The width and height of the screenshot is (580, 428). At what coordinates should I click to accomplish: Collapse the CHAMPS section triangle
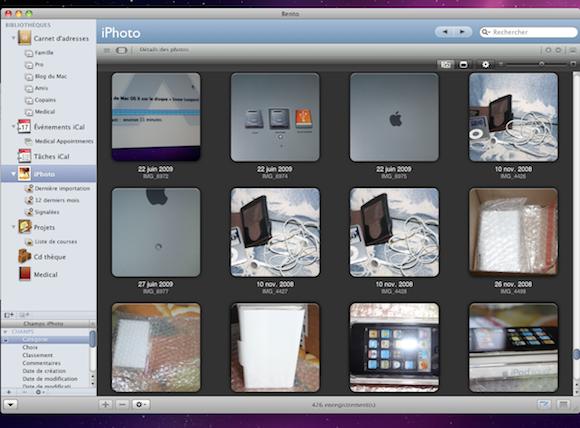pos(6,332)
